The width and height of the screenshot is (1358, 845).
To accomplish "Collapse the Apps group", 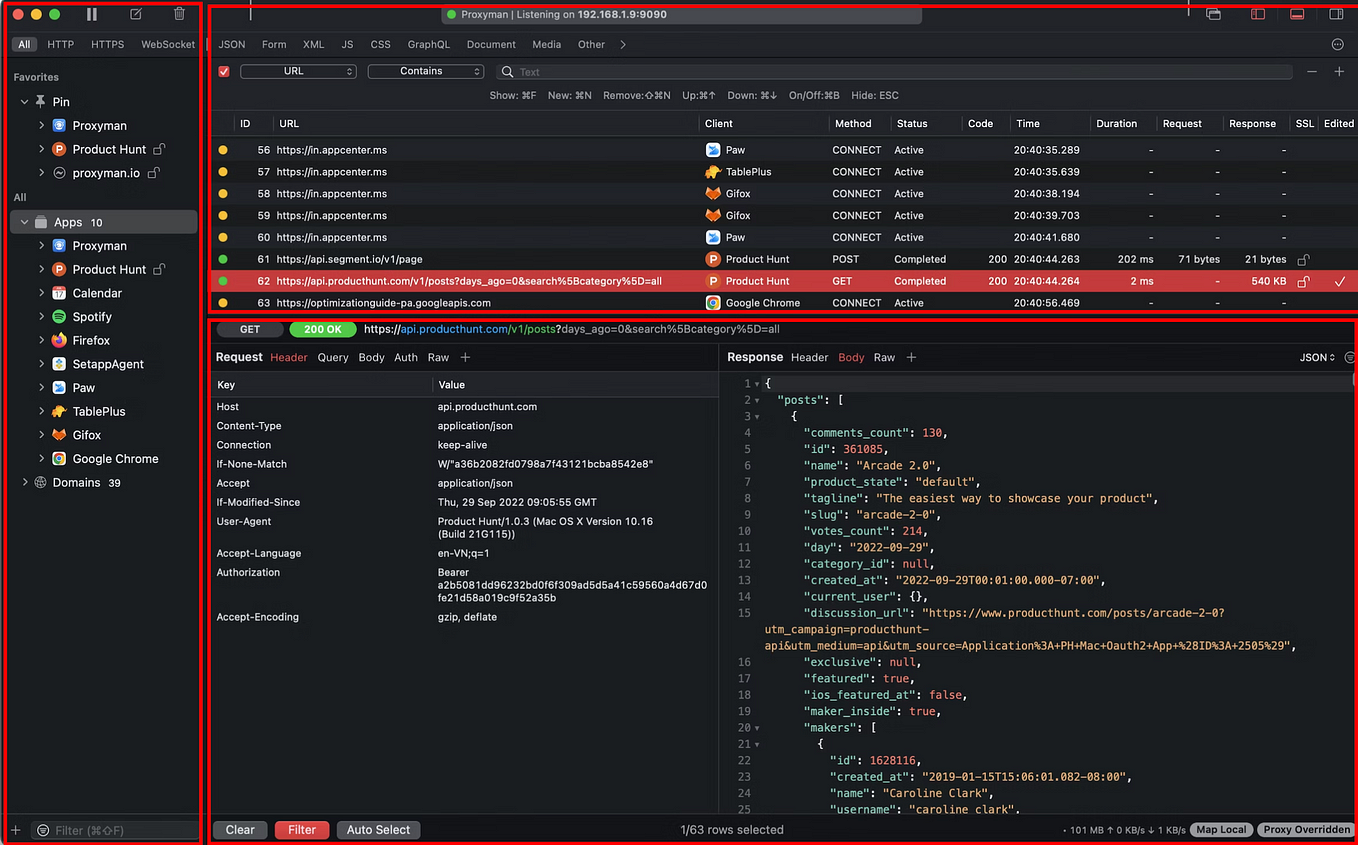I will 25,222.
